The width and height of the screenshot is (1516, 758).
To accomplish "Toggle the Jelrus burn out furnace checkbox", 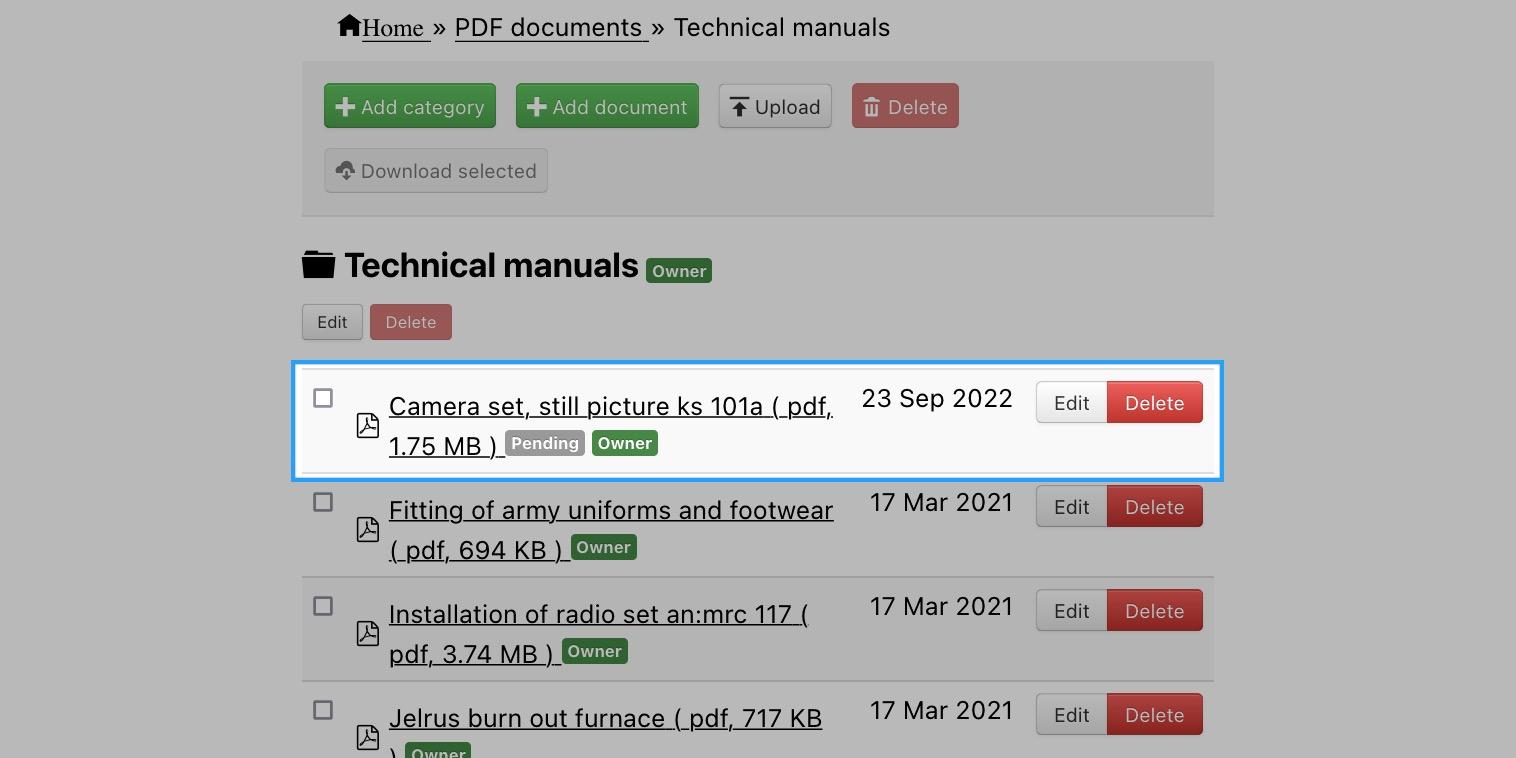I will click(x=323, y=710).
